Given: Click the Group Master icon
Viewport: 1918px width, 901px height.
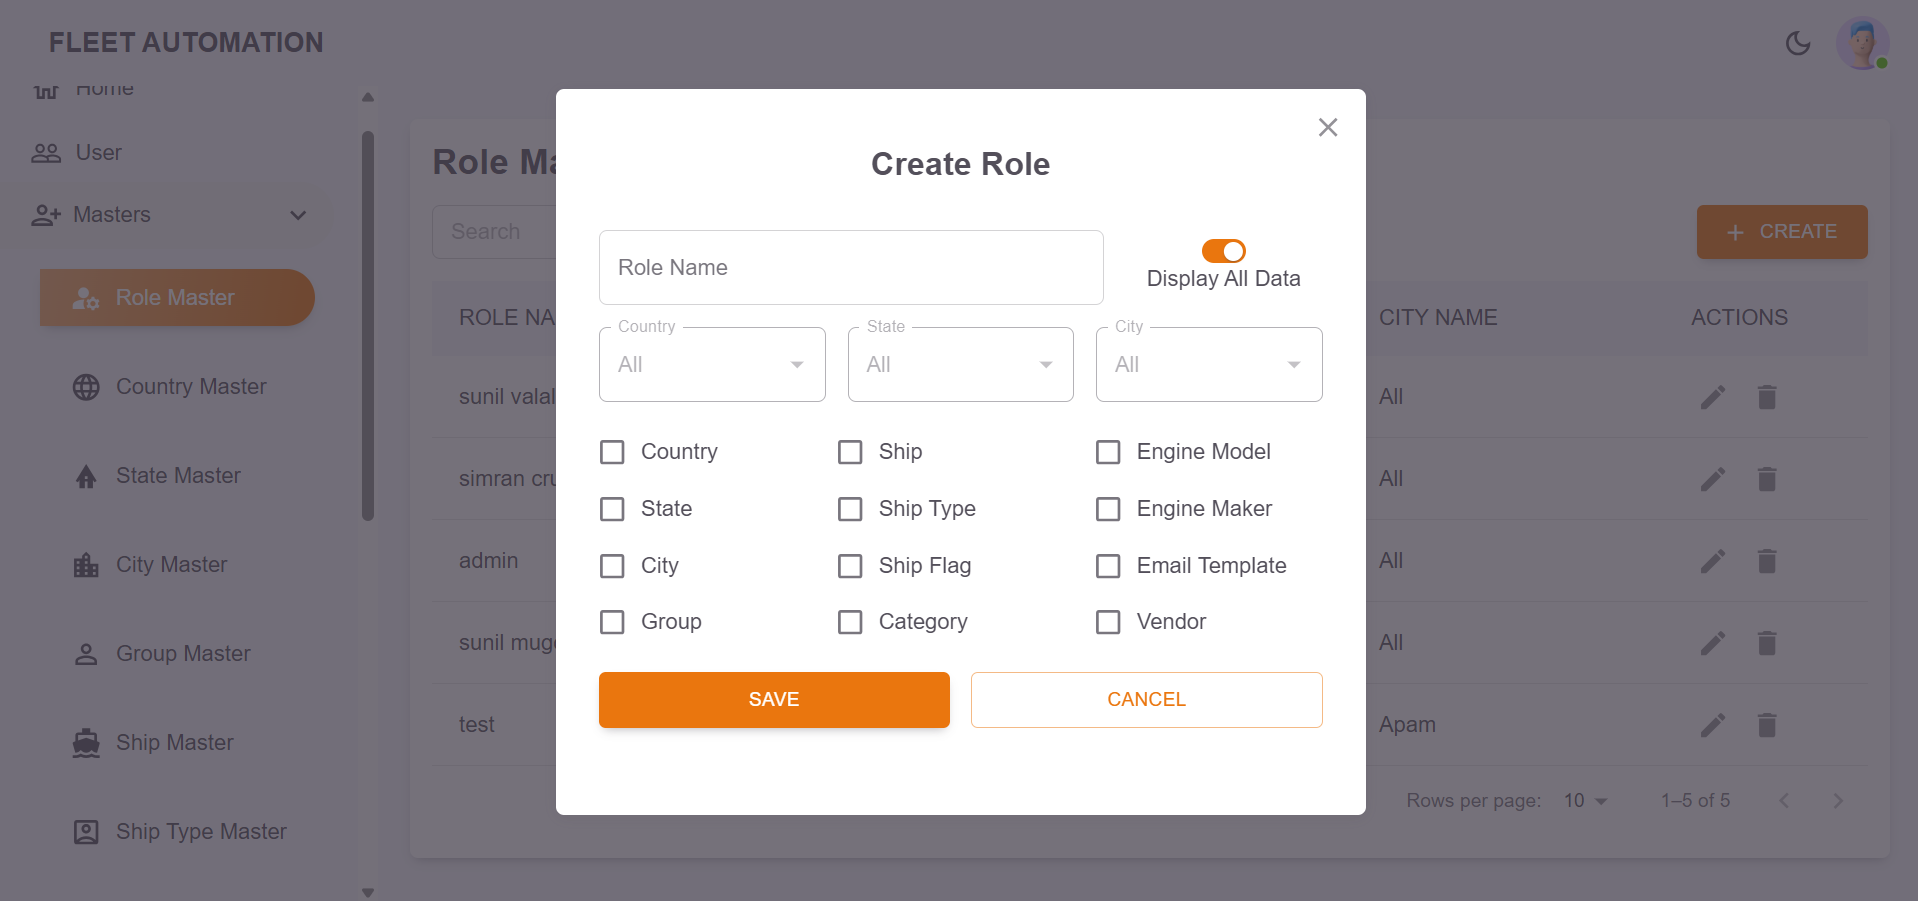Looking at the screenshot, I should click(x=86, y=653).
